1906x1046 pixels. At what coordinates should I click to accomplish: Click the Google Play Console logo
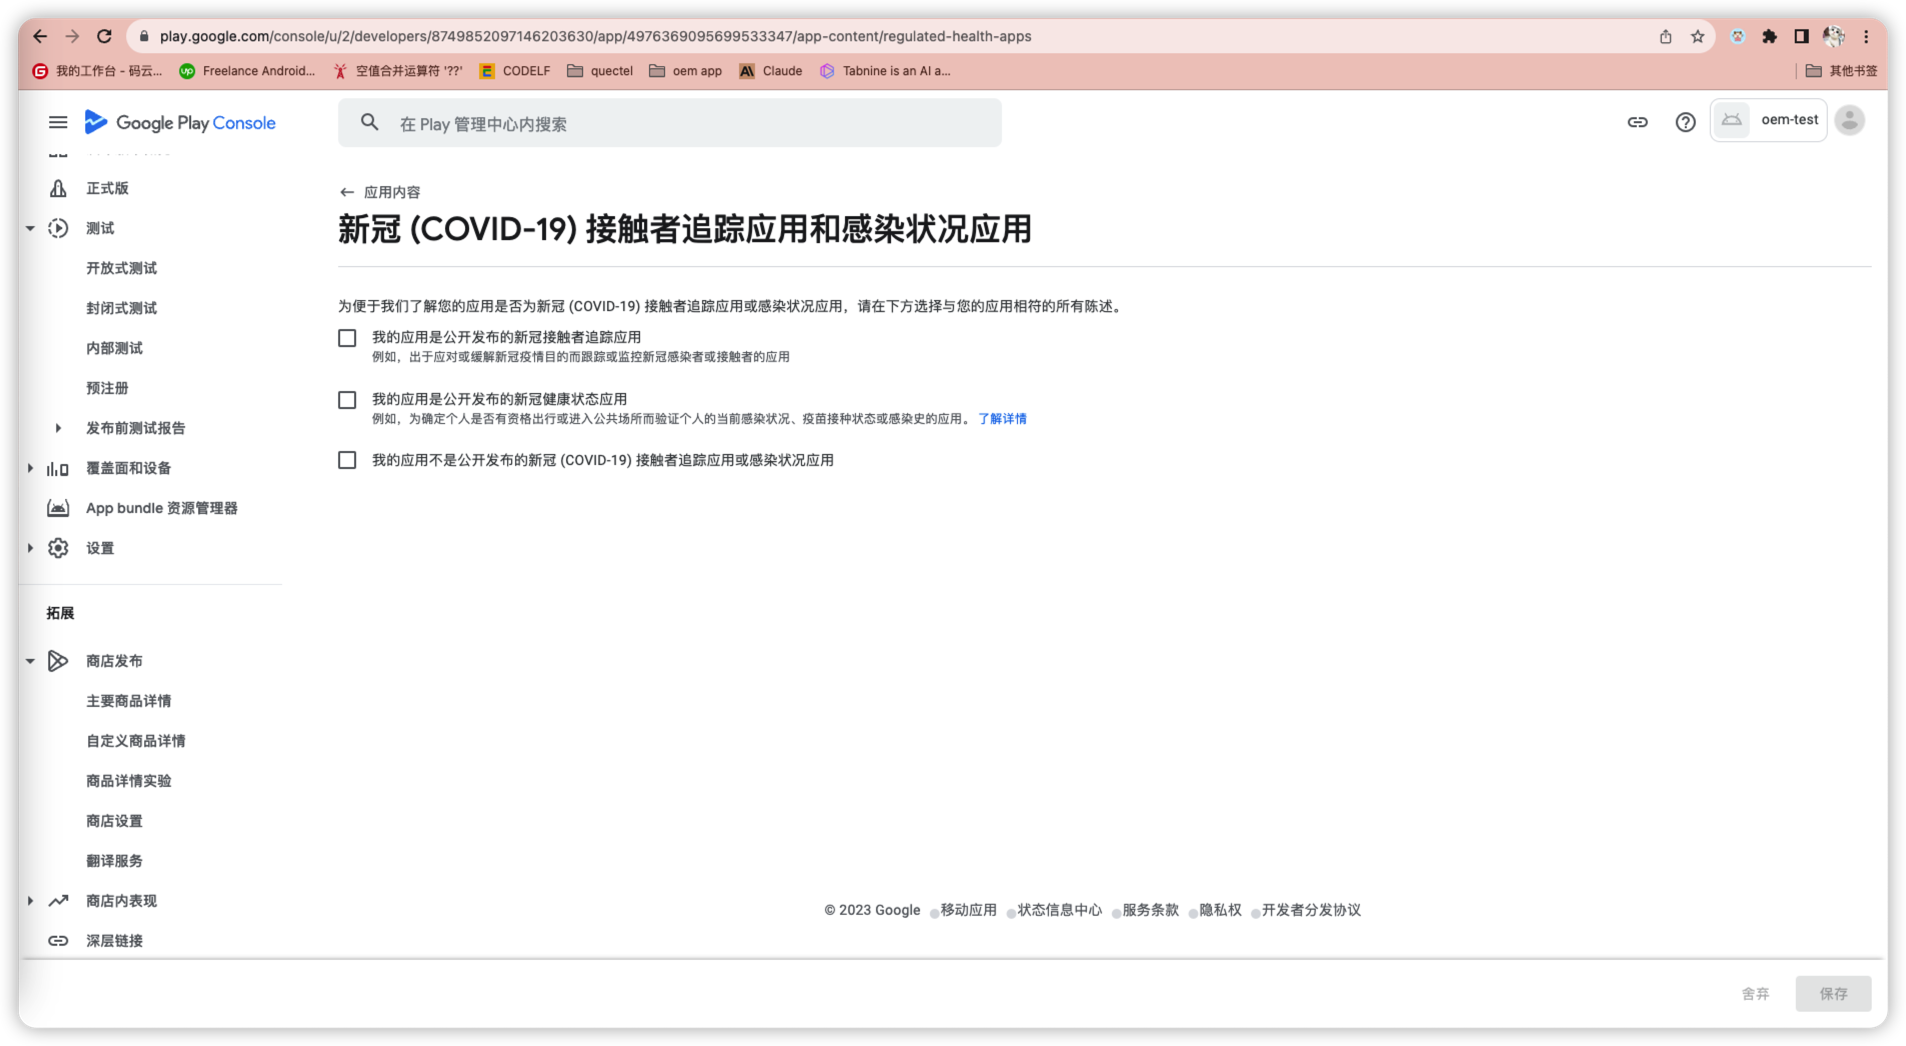coord(180,122)
